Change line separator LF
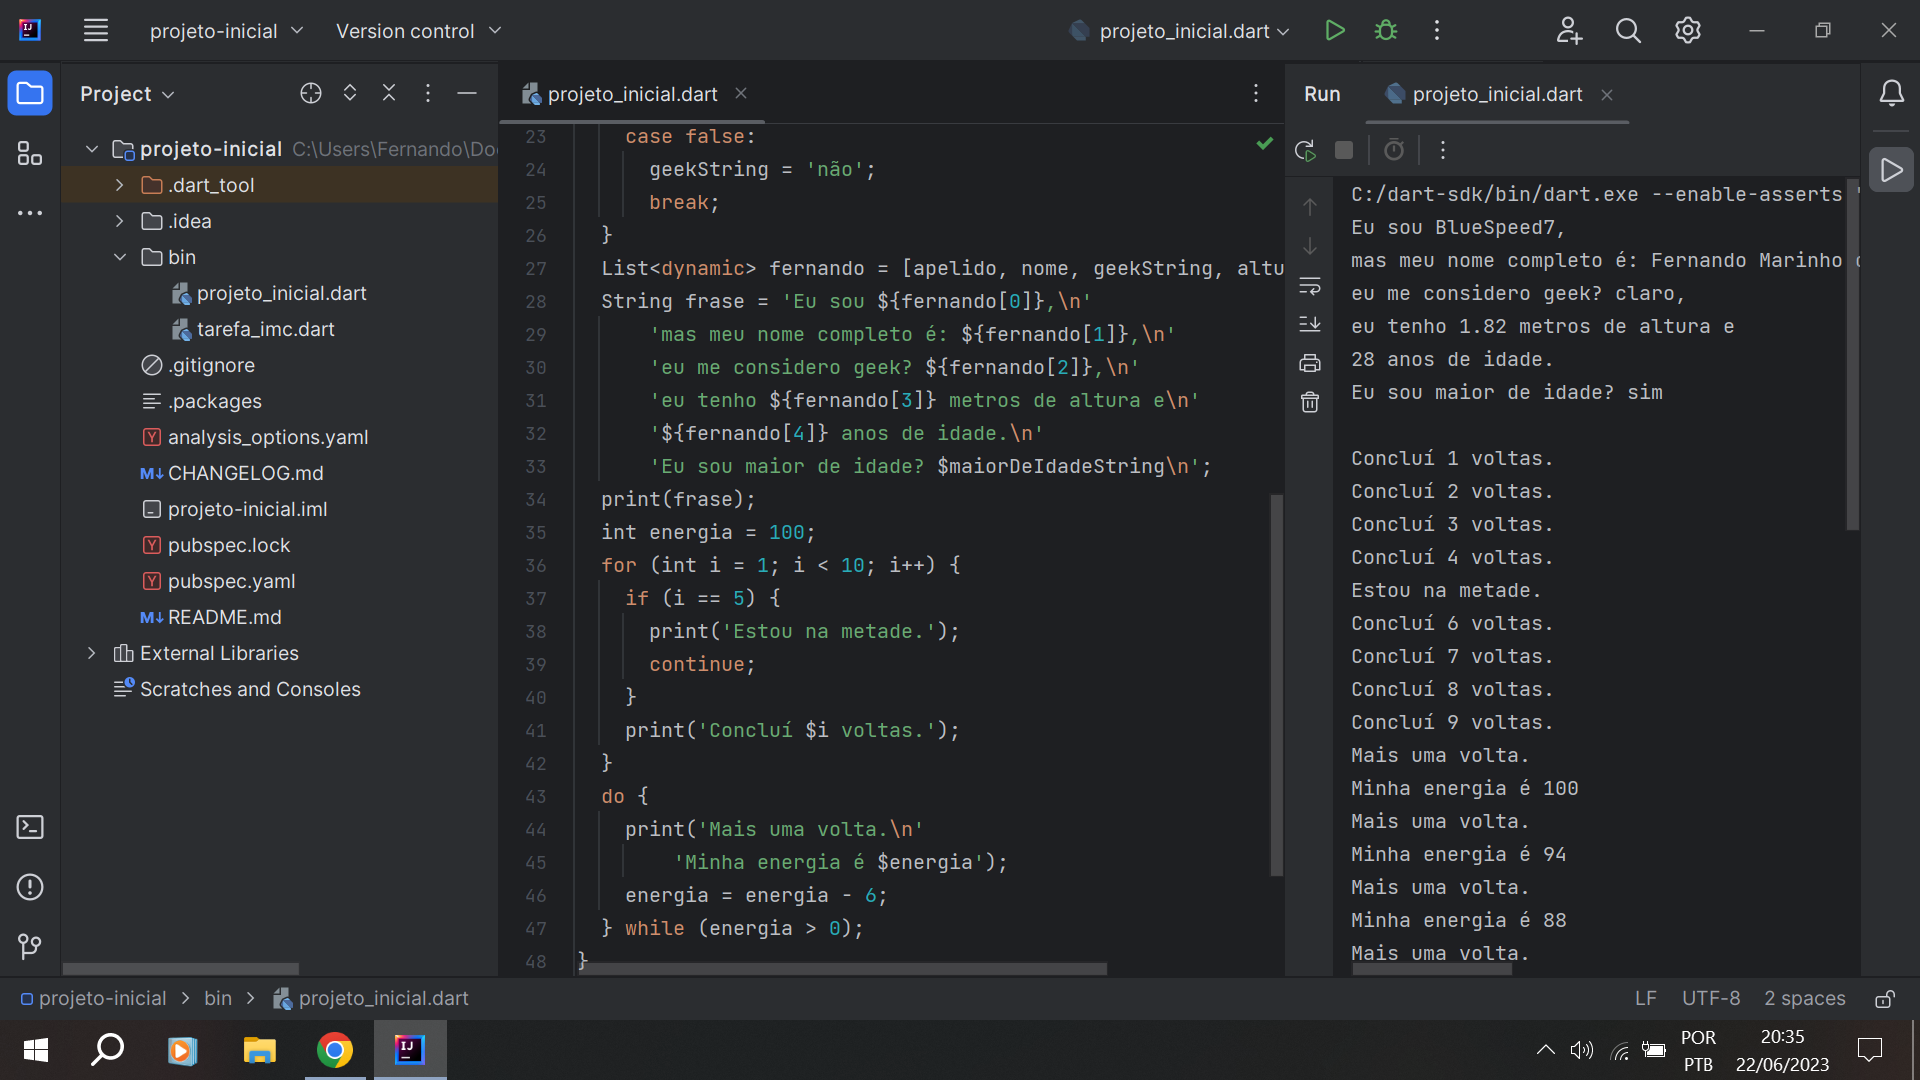Screen dimensions: 1920x1080 (x=1645, y=998)
